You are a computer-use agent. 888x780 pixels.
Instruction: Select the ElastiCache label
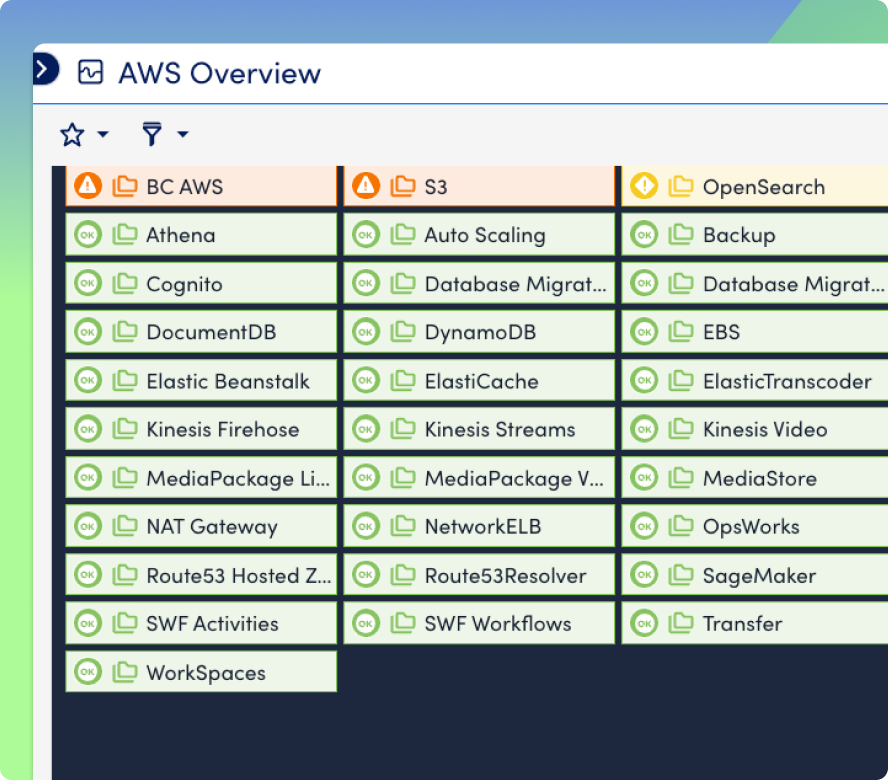point(481,381)
